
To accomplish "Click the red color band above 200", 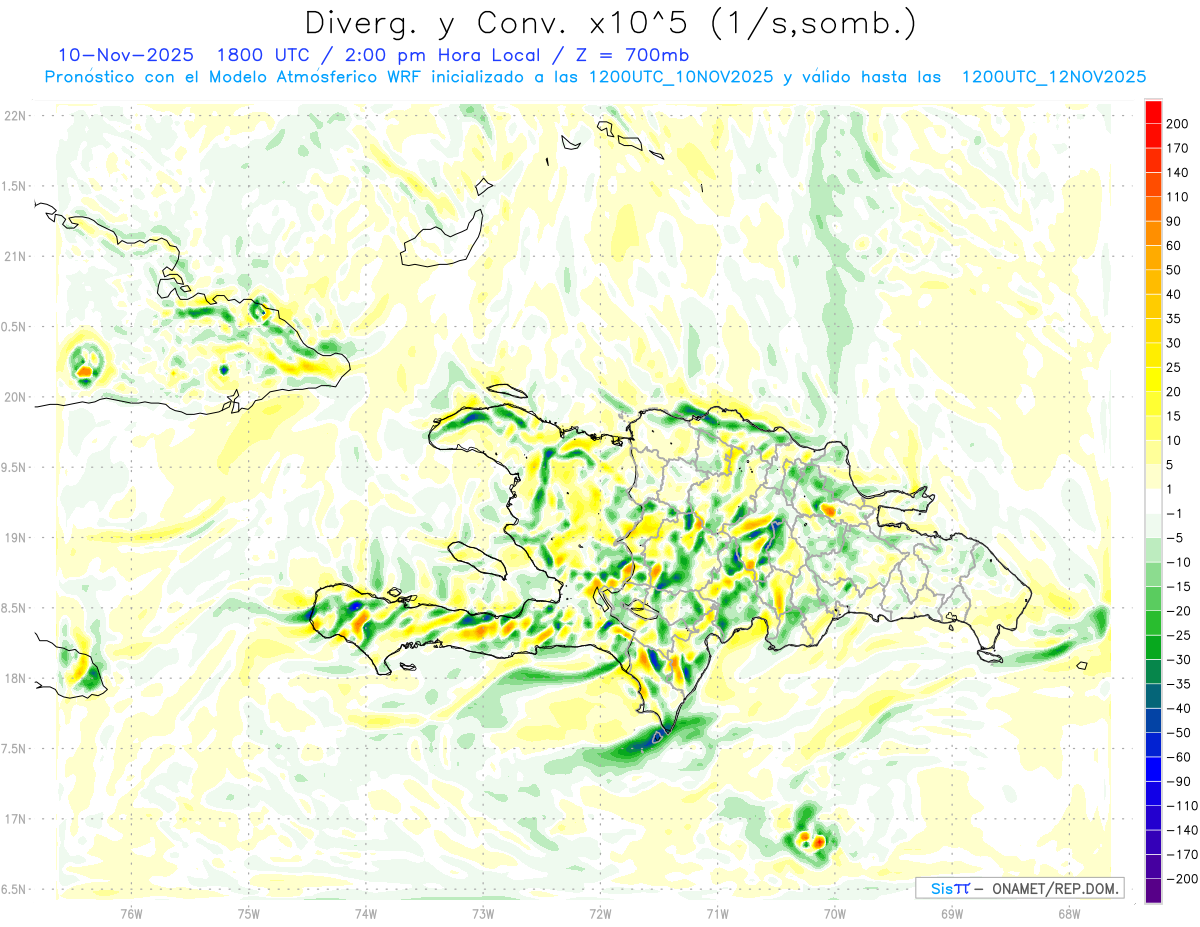I will [1153, 112].
